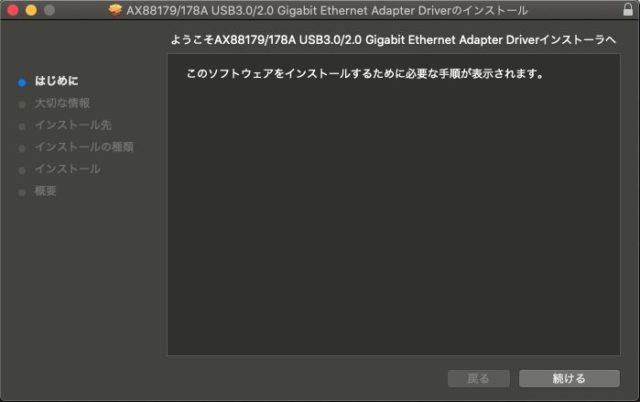
Task: Select the インストールの種類 step in sidebar
Action: coord(84,147)
